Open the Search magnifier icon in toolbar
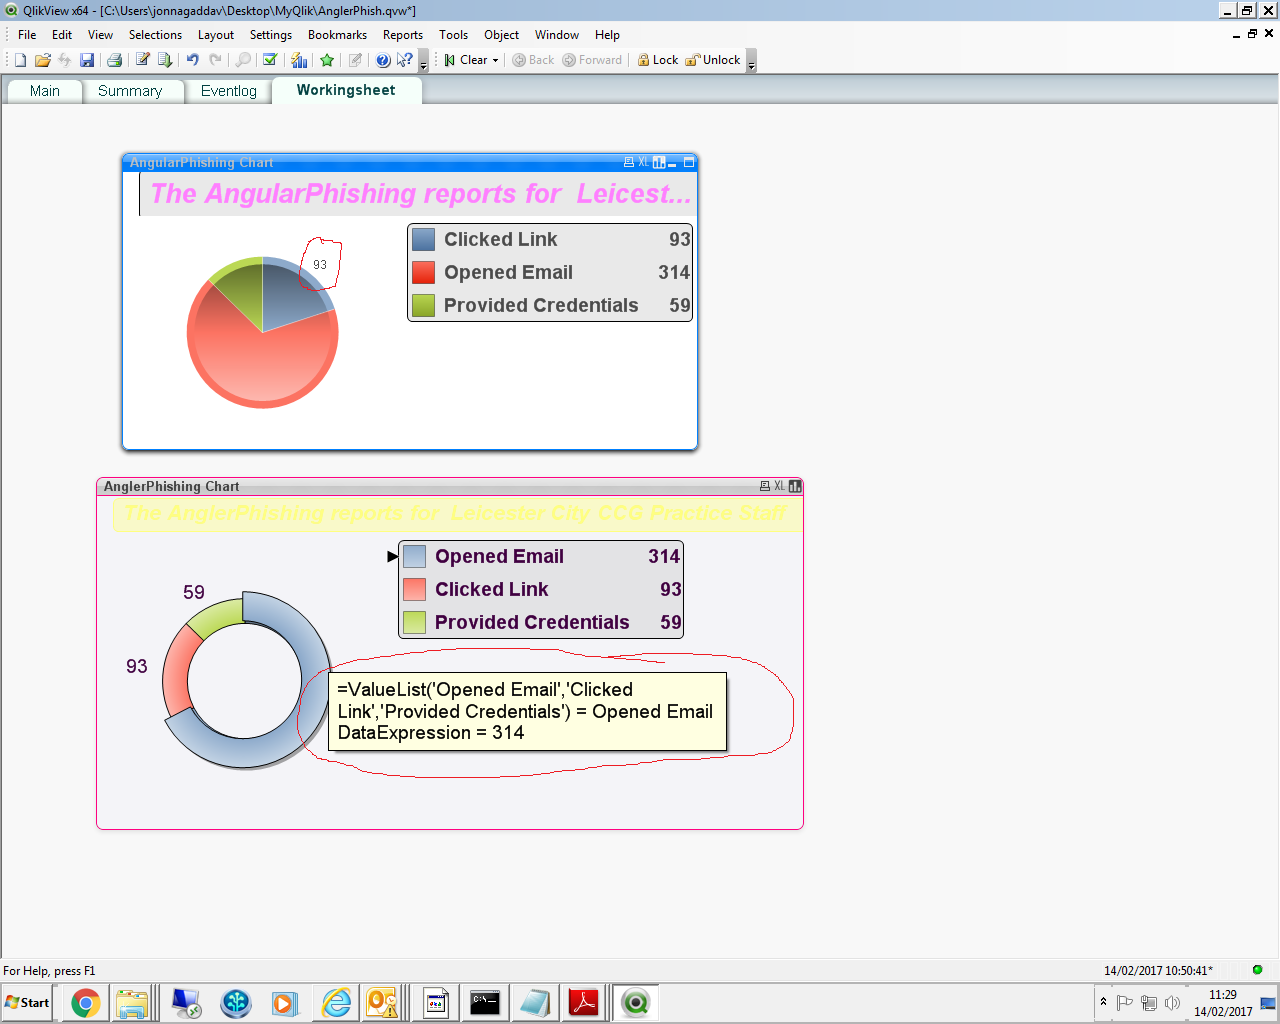Viewport: 1280px width, 1024px height. 243,60
